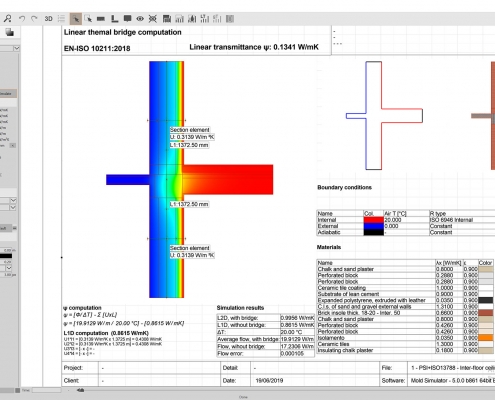Click the brick-red material color swatch
This screenshot has width=495, height=400.
[x=486, y=313]
